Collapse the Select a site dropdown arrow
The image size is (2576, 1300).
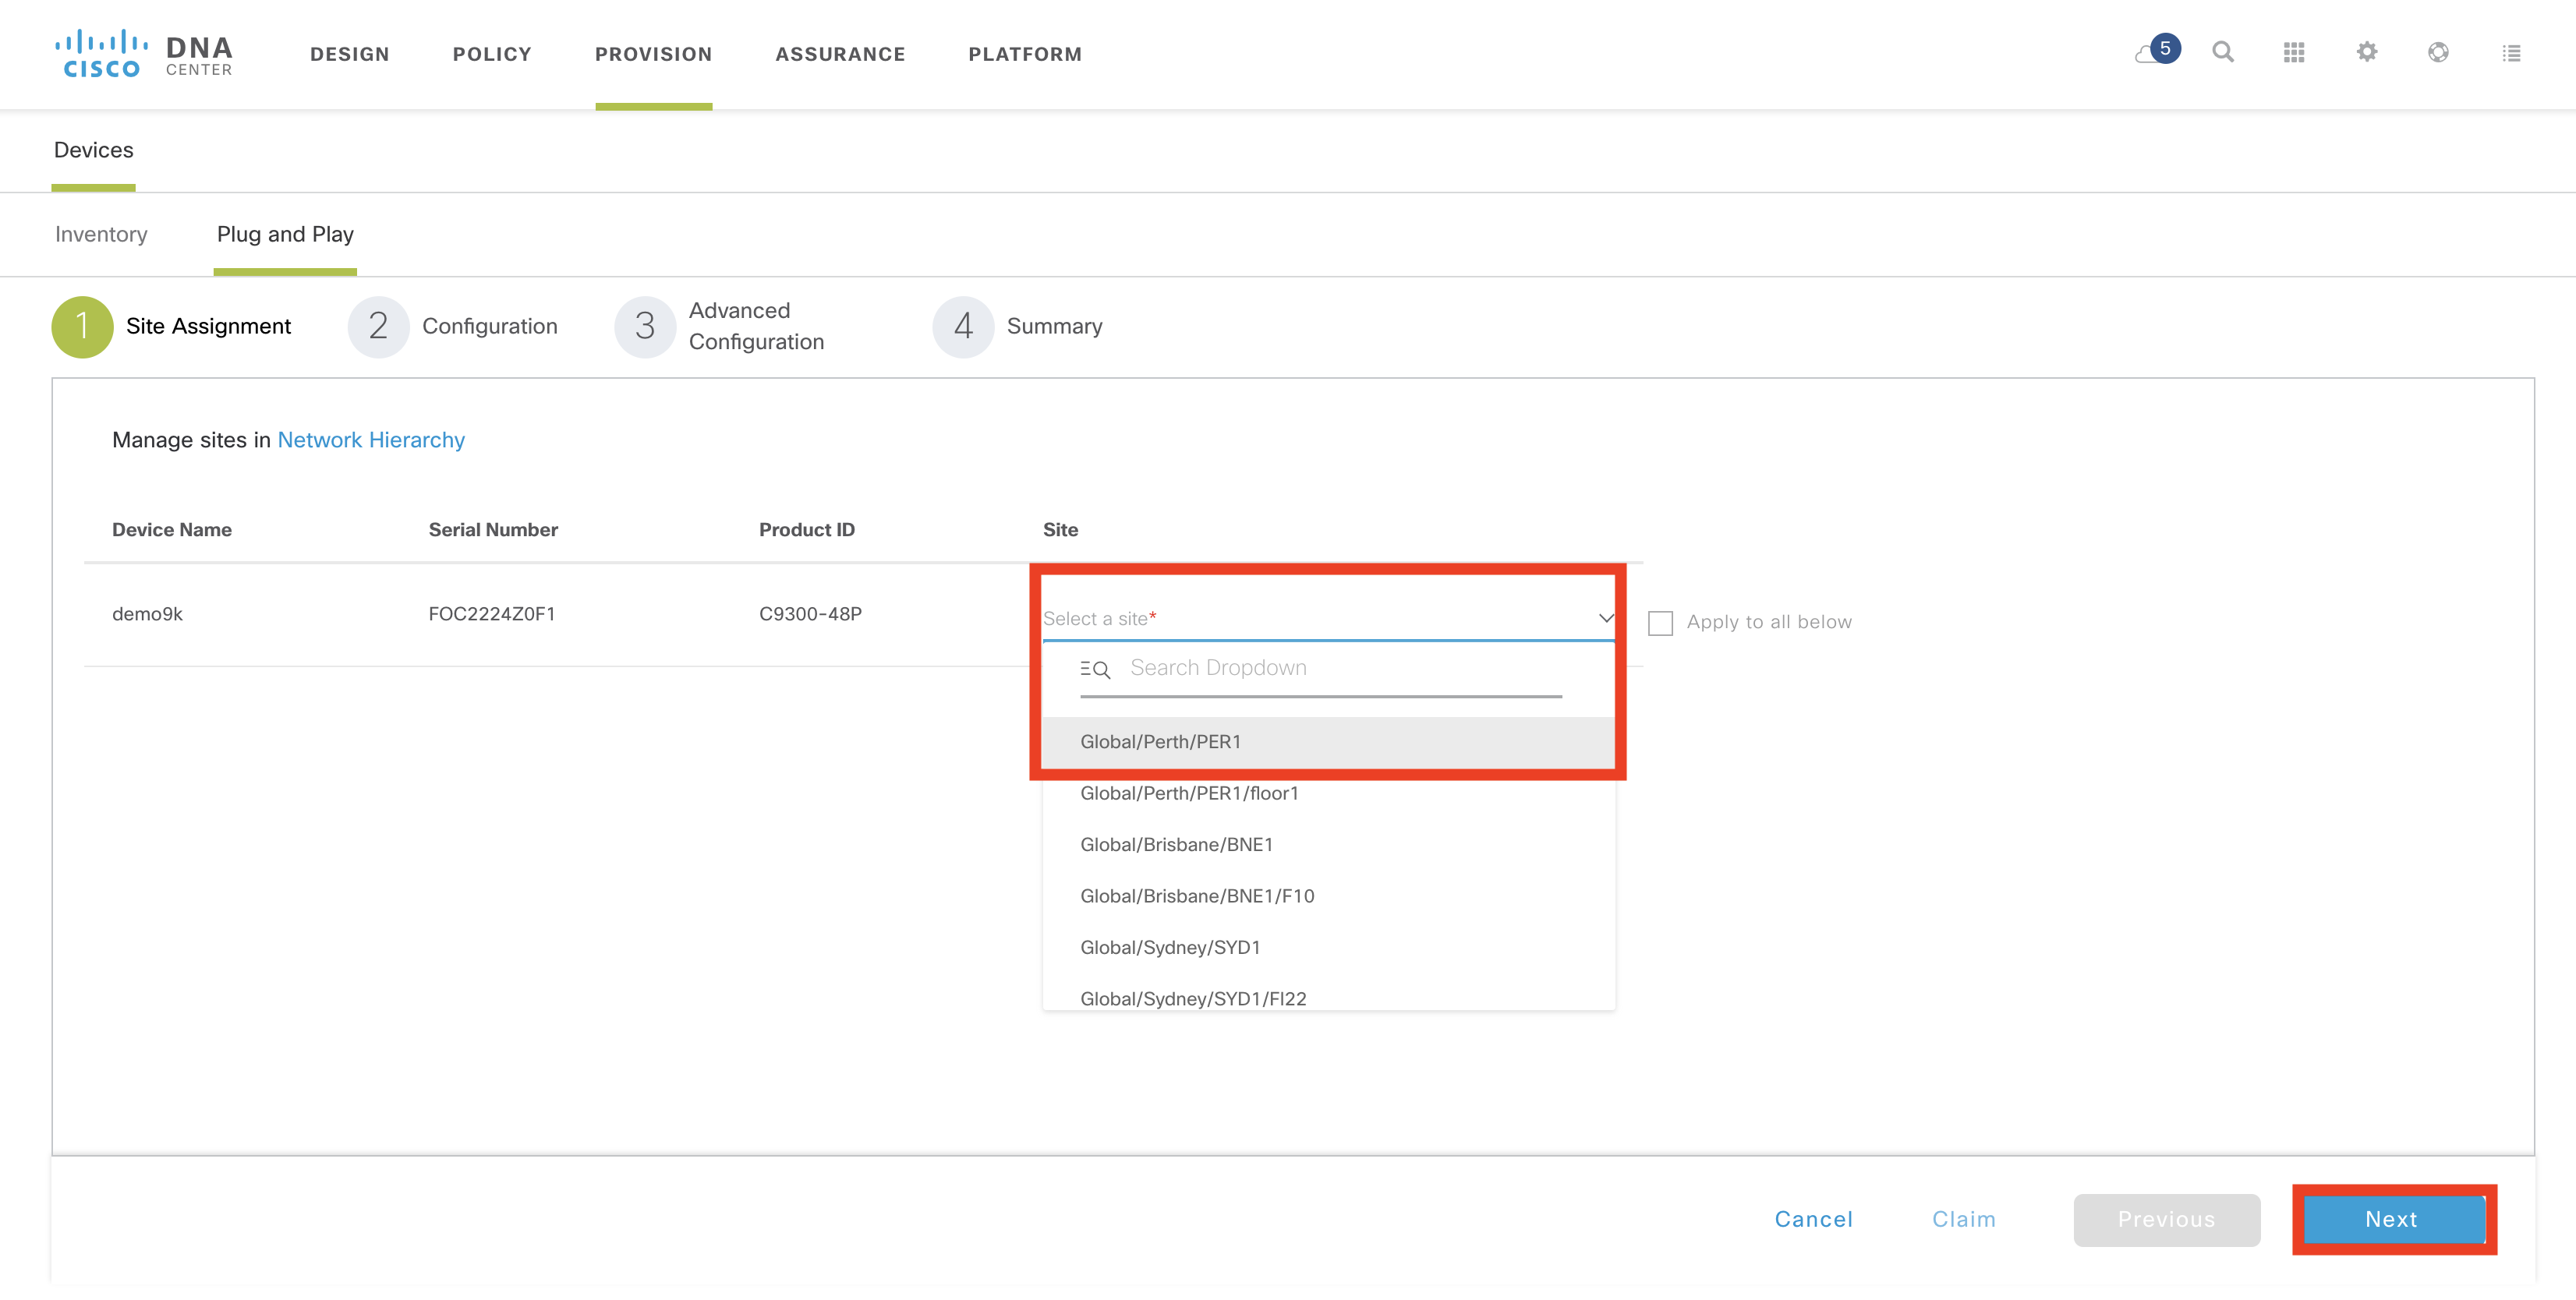point(1605,618)
